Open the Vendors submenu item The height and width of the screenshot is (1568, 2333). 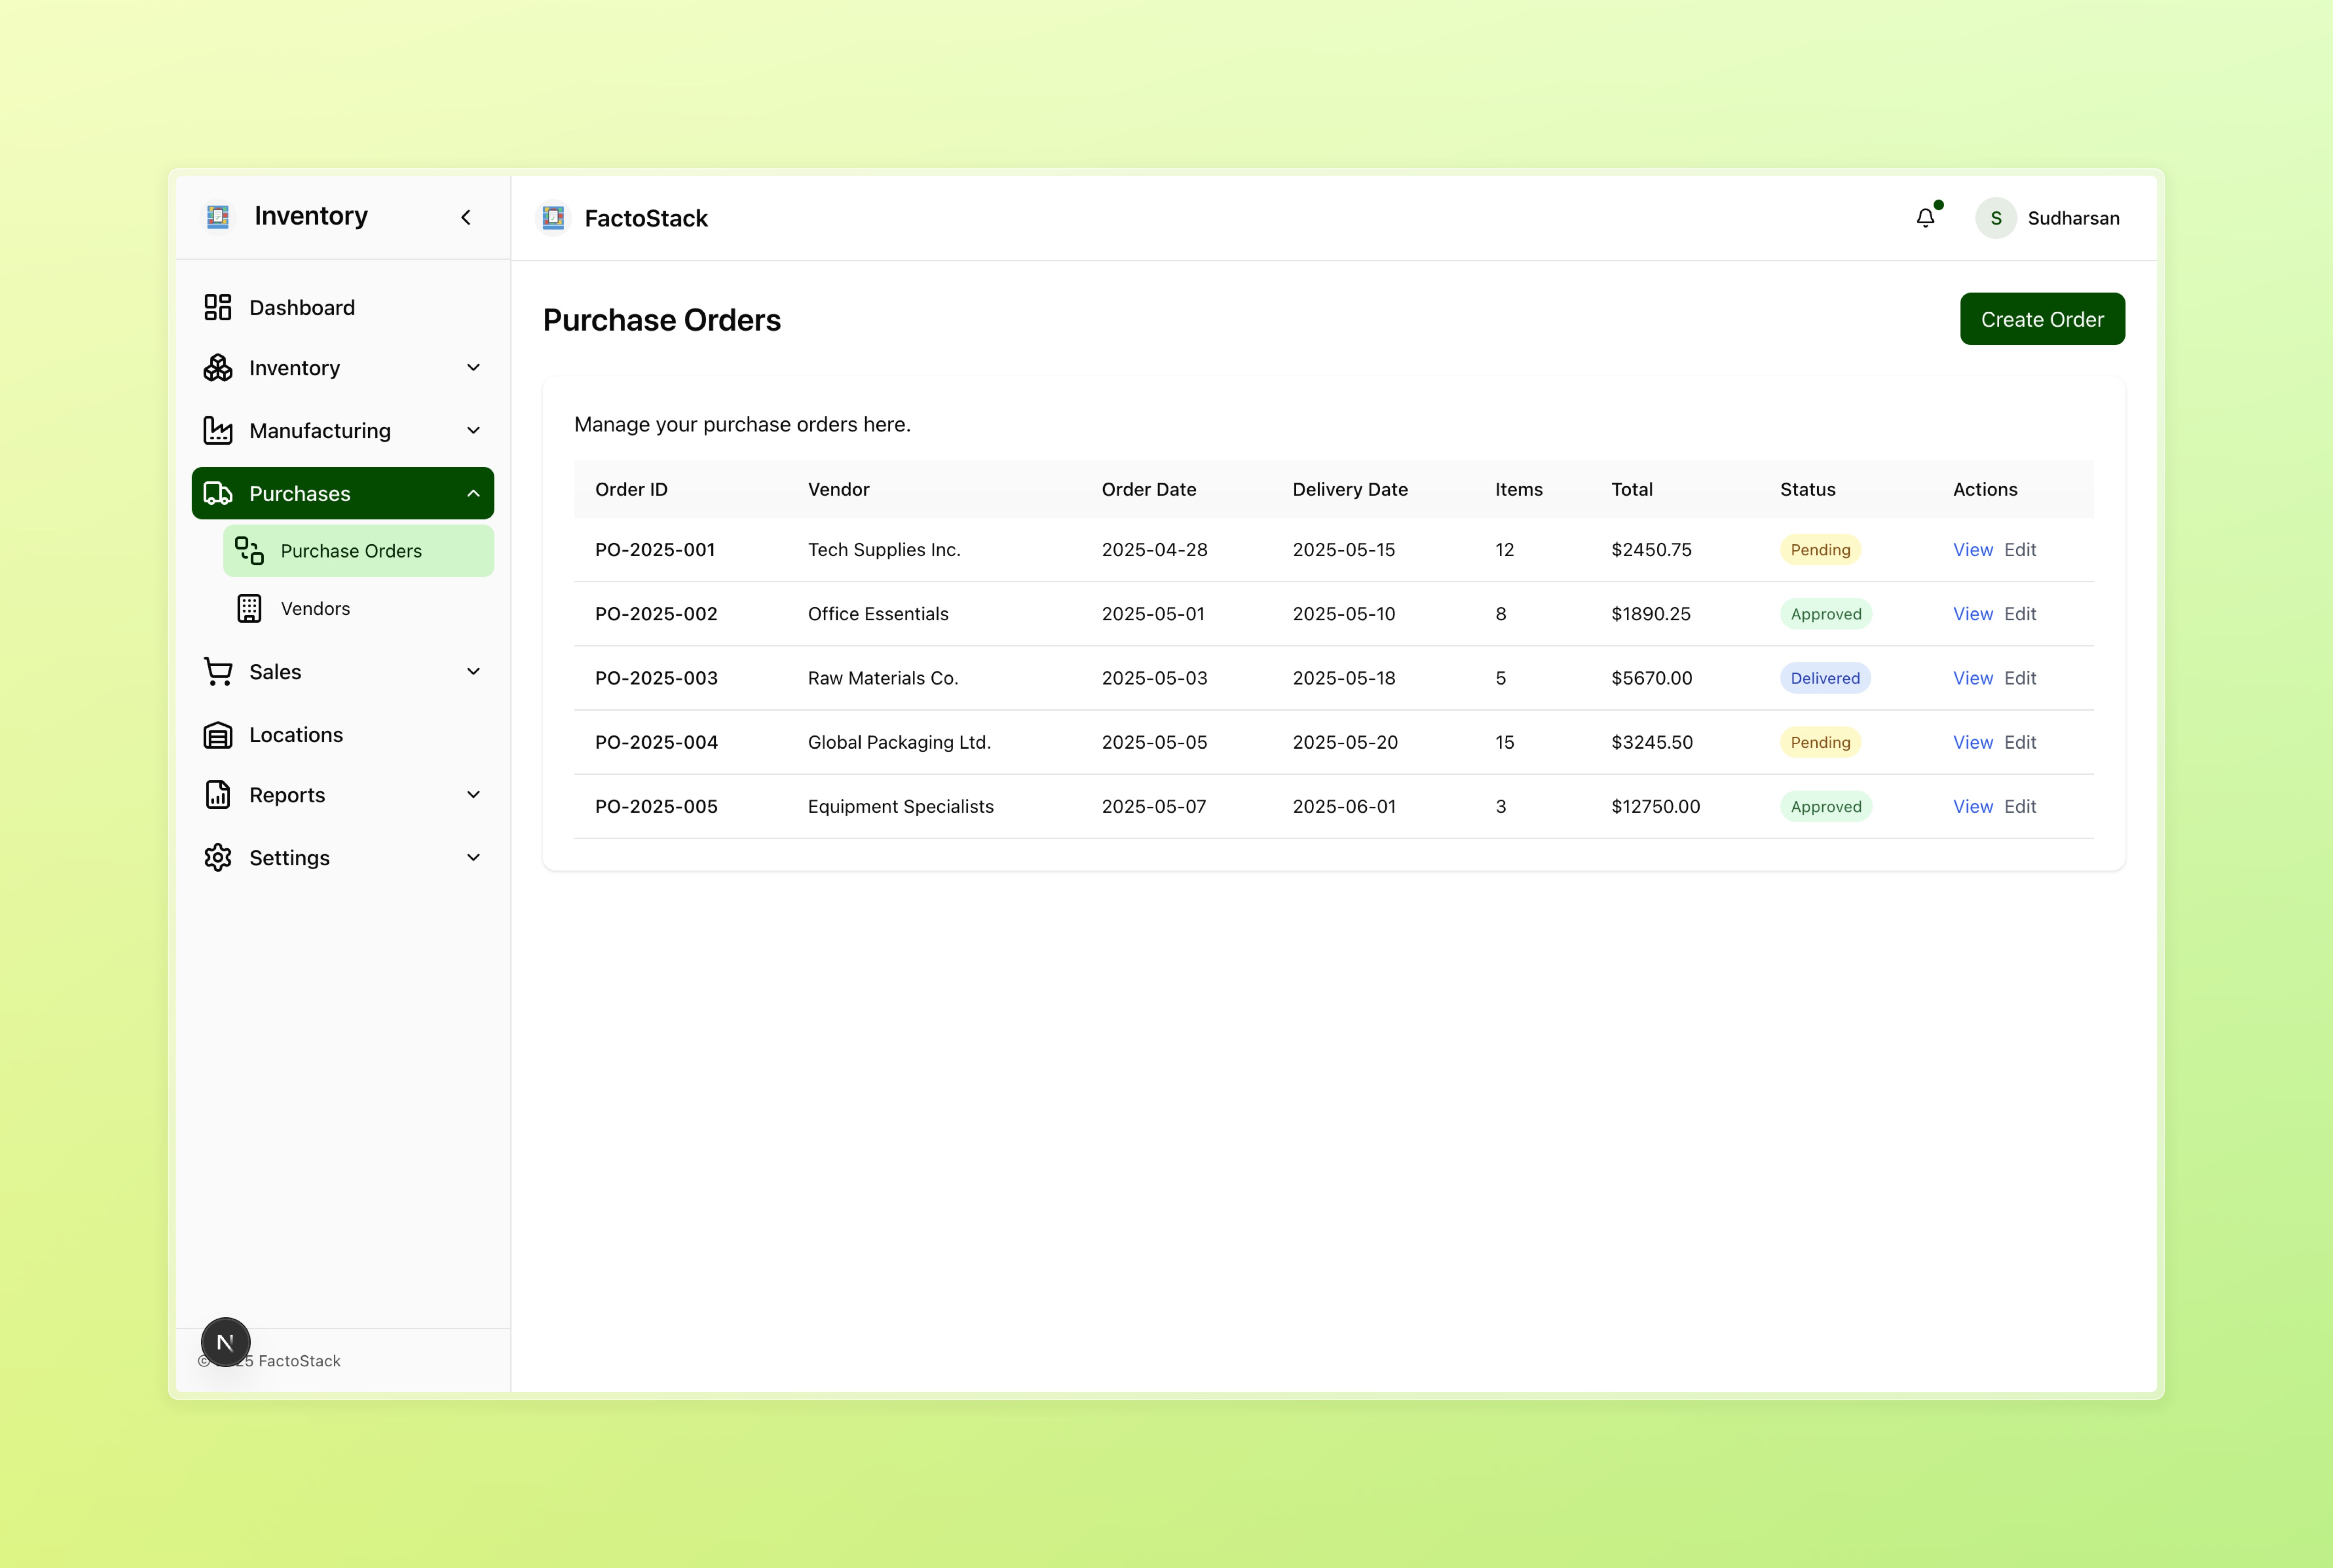tap(315, 609)
